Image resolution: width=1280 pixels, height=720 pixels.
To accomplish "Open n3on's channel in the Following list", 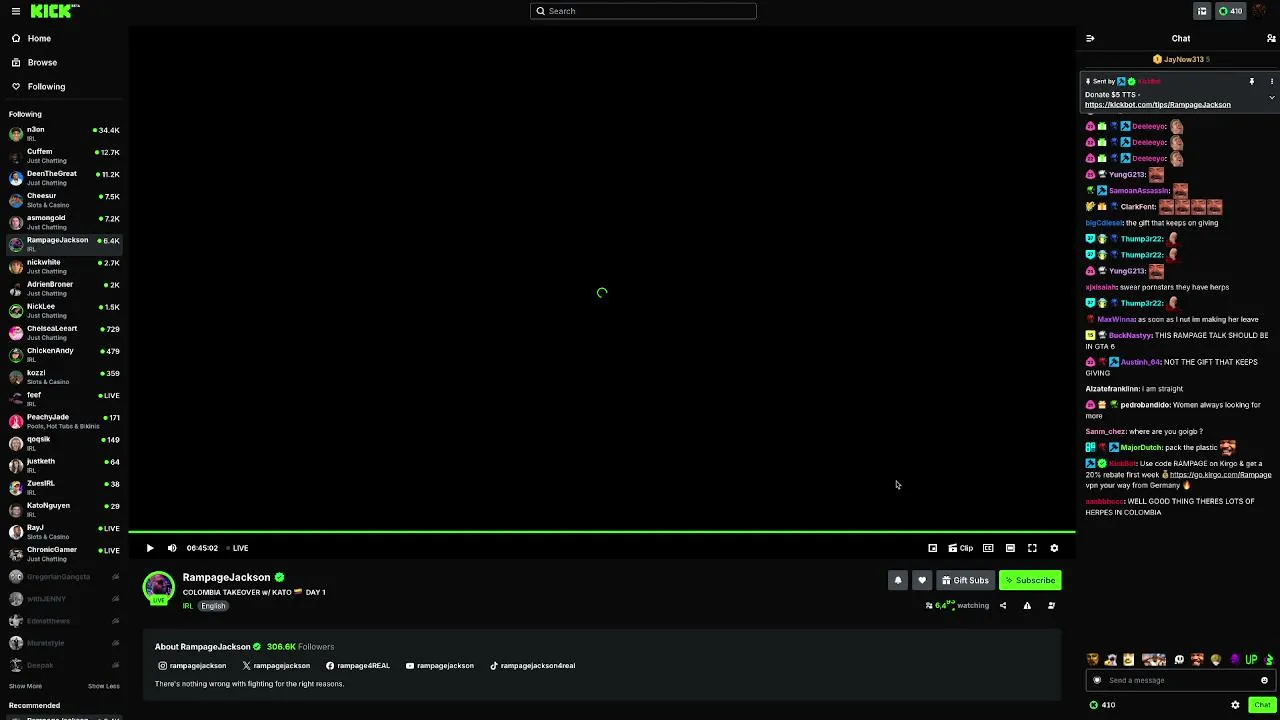I will click(64, 134).
